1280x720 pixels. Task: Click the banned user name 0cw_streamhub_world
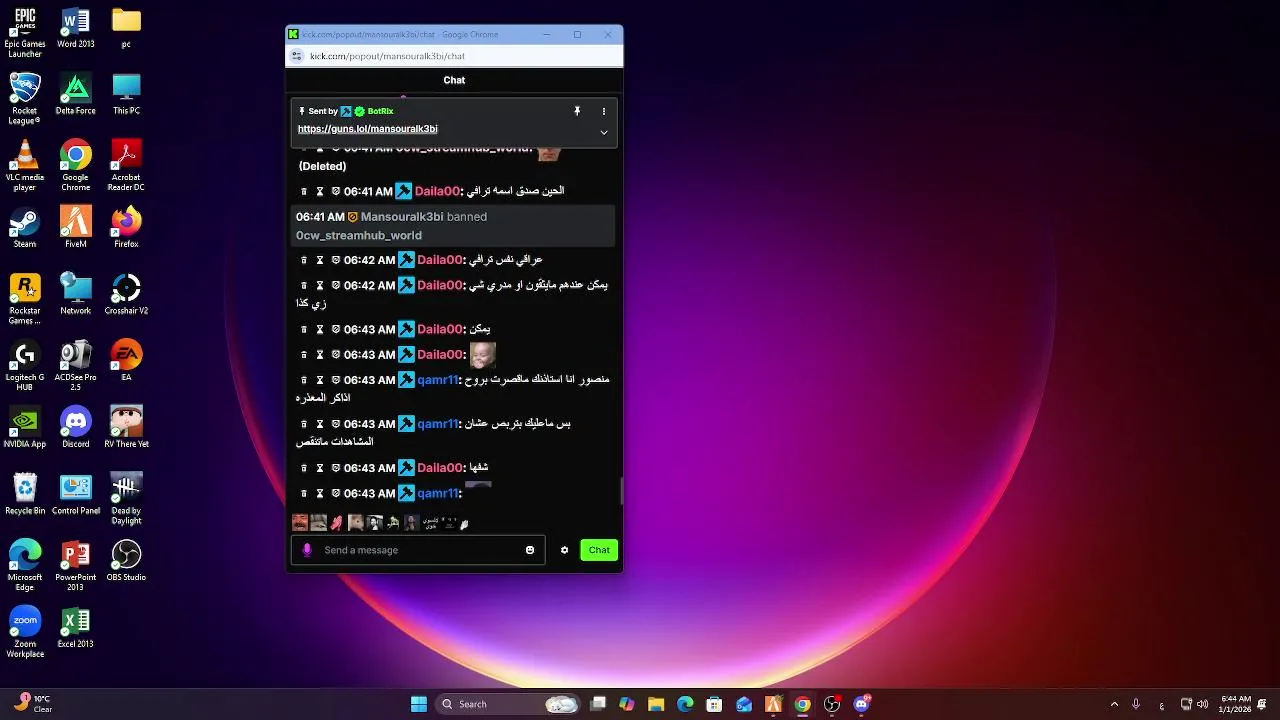click(x=359, y=236)
